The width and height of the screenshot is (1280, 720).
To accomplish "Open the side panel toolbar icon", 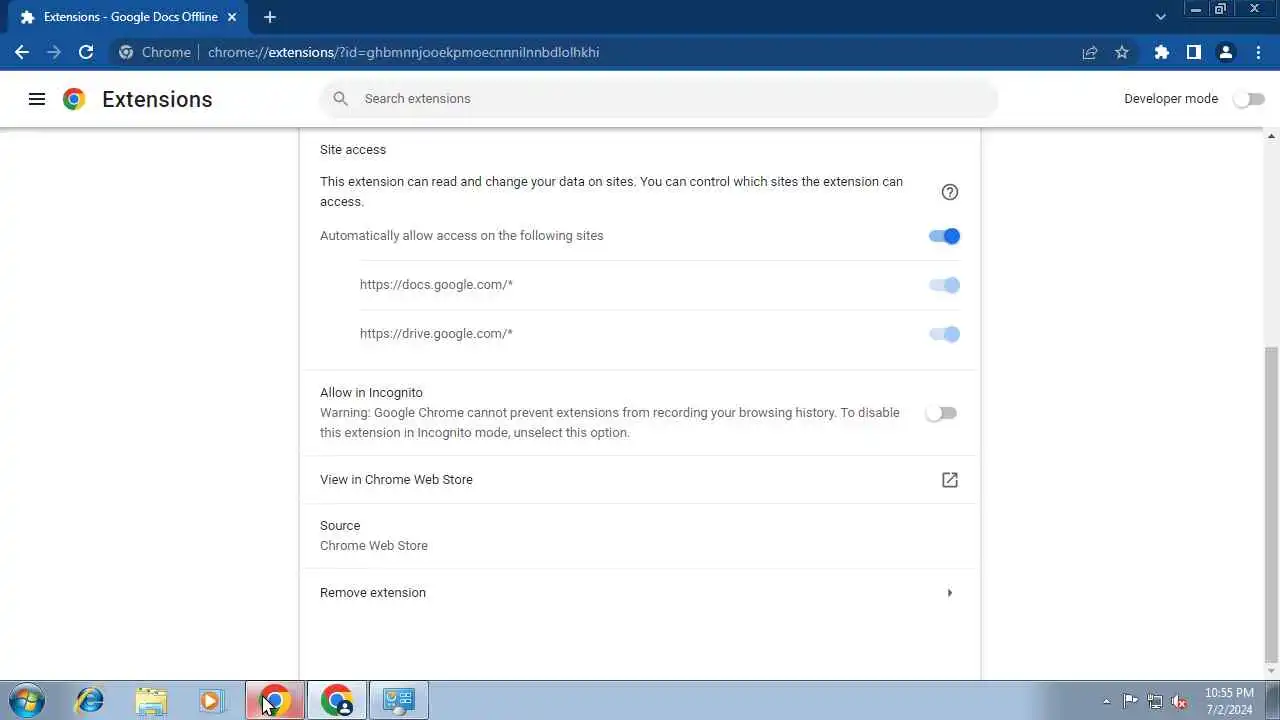I will point(1194,52).
